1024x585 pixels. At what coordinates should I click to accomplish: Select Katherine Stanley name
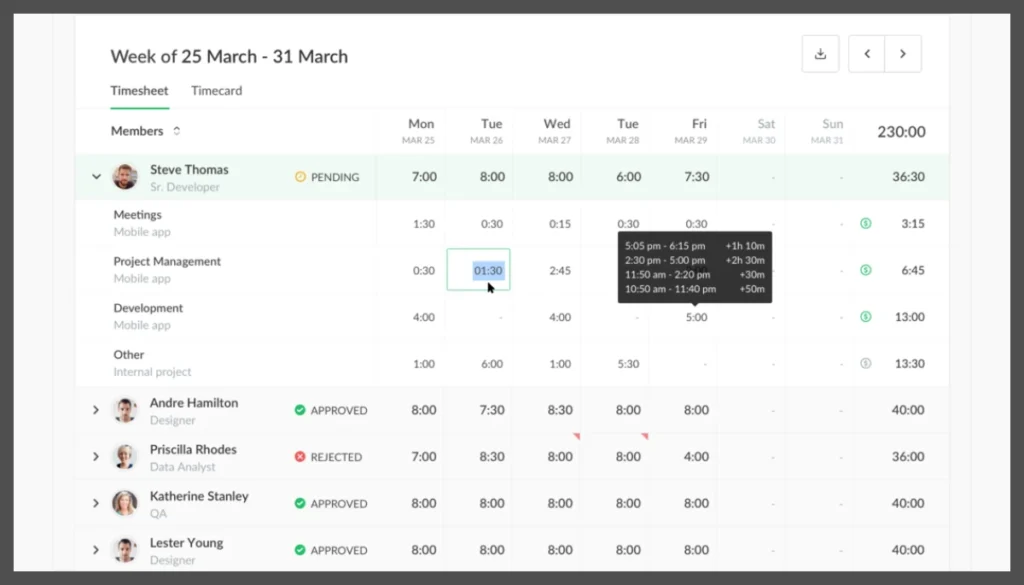pyautogui.click(x=199, y=496)
